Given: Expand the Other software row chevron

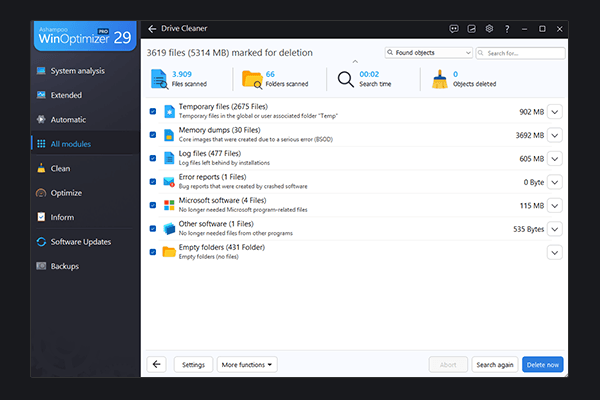Looking at the screenshot, I should (x=554, y=229).
